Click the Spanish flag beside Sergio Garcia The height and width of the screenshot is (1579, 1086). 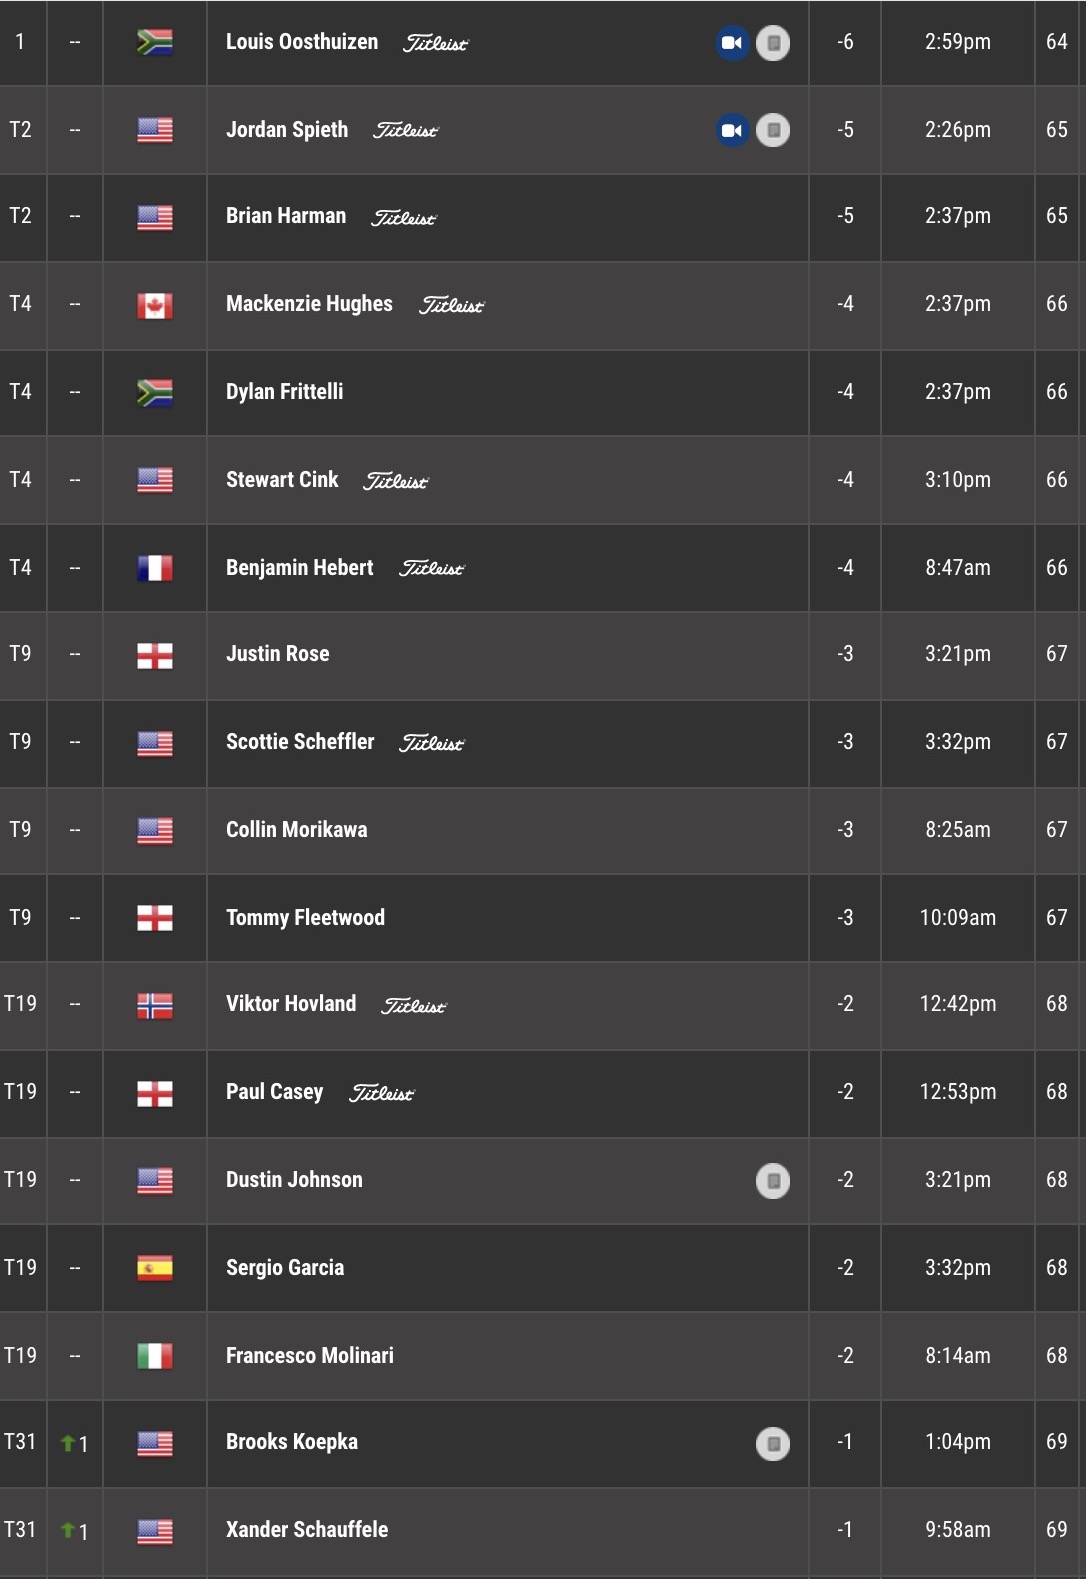(x=155, y=1268)
